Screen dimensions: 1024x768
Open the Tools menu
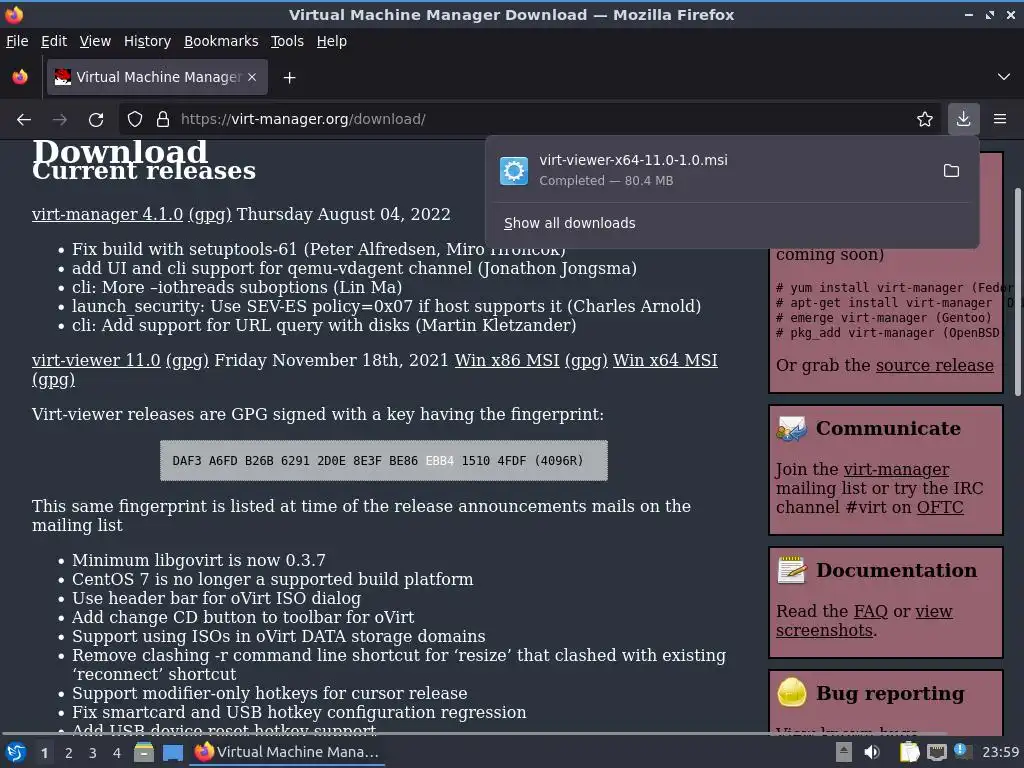287,41
